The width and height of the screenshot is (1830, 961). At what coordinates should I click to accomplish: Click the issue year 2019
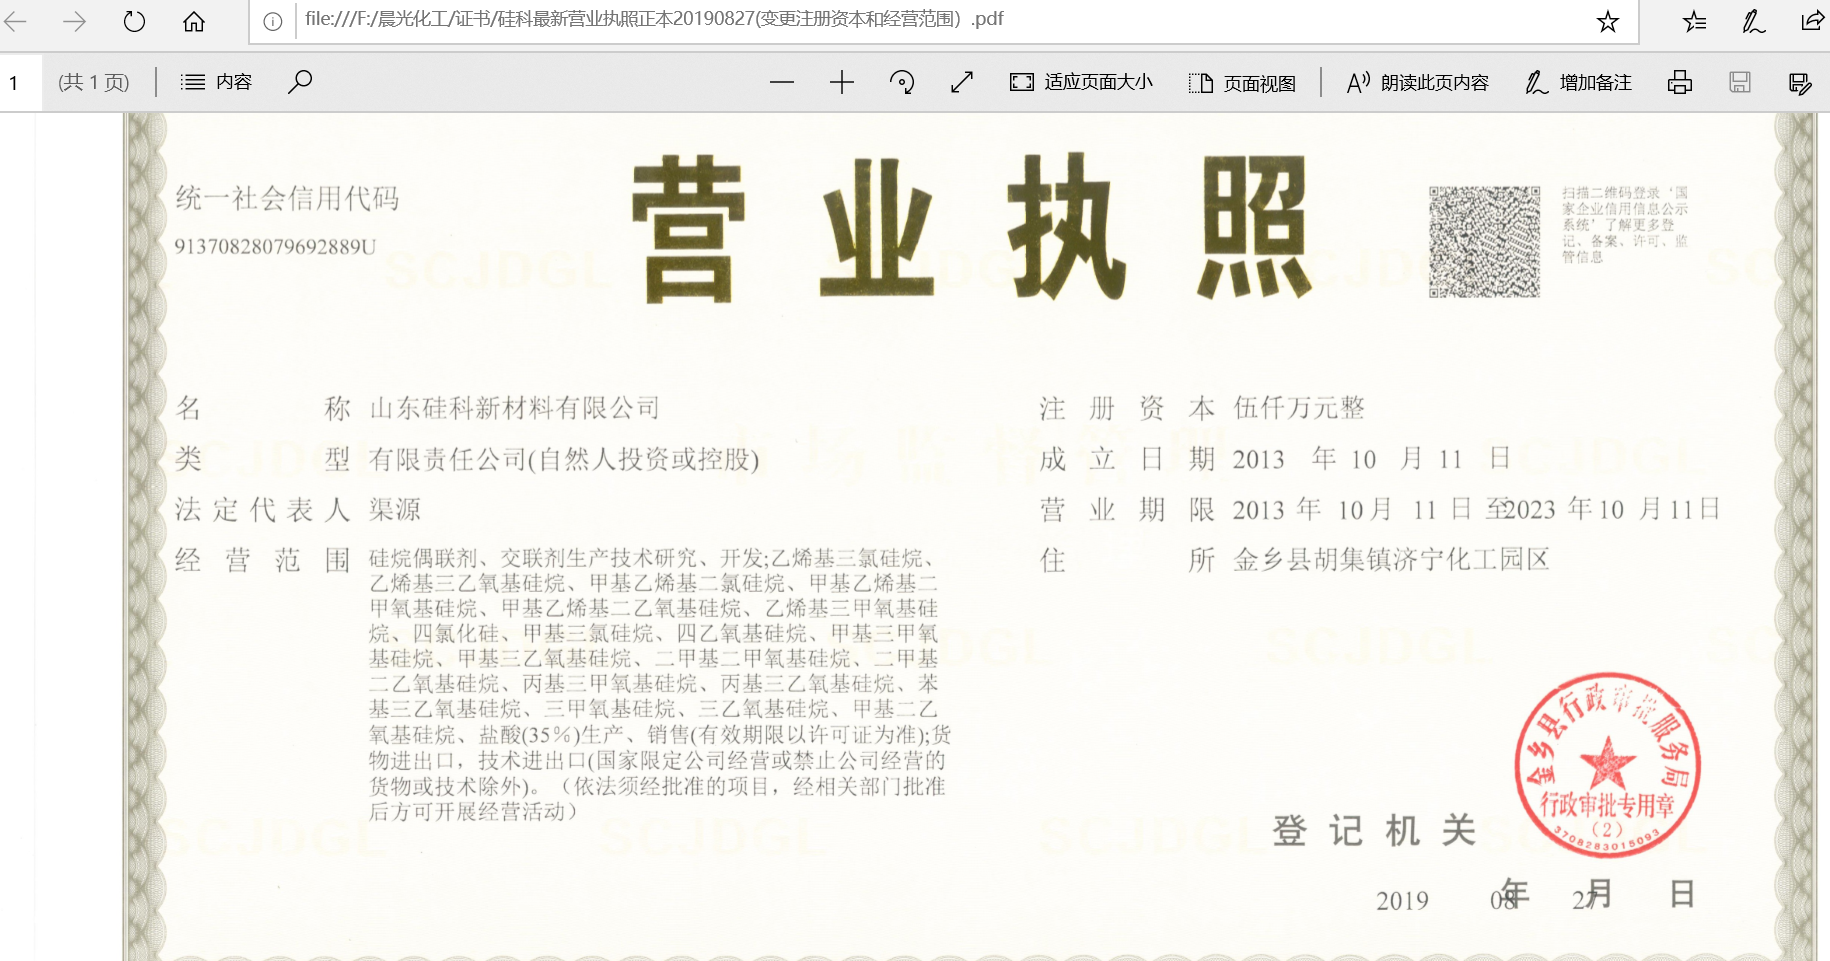point(1402,901)
